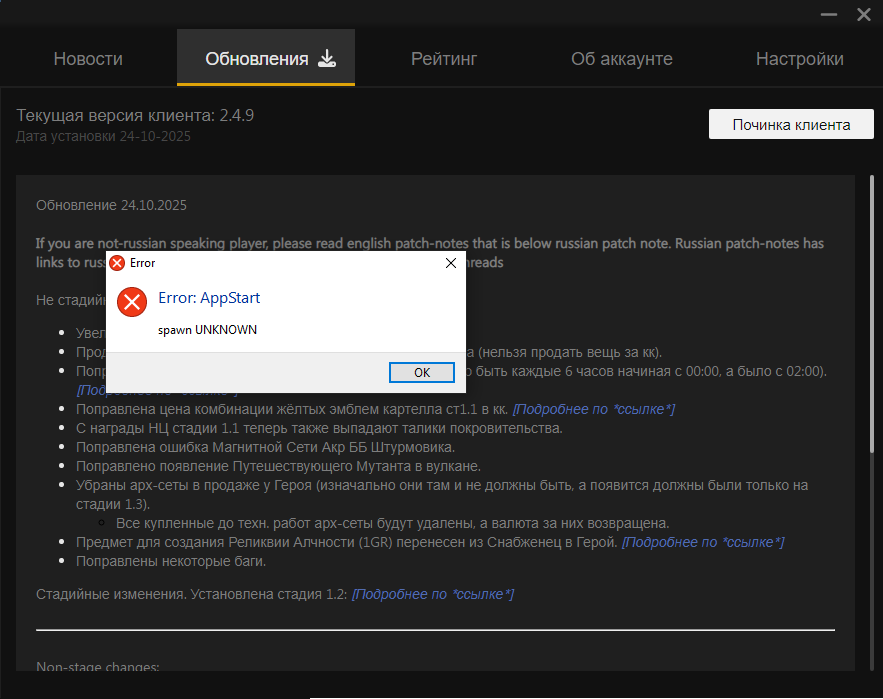Image resolution: width=883 pixels, height=699 pixels.
Task: Open the Новости tab
Action: [88, 59]
